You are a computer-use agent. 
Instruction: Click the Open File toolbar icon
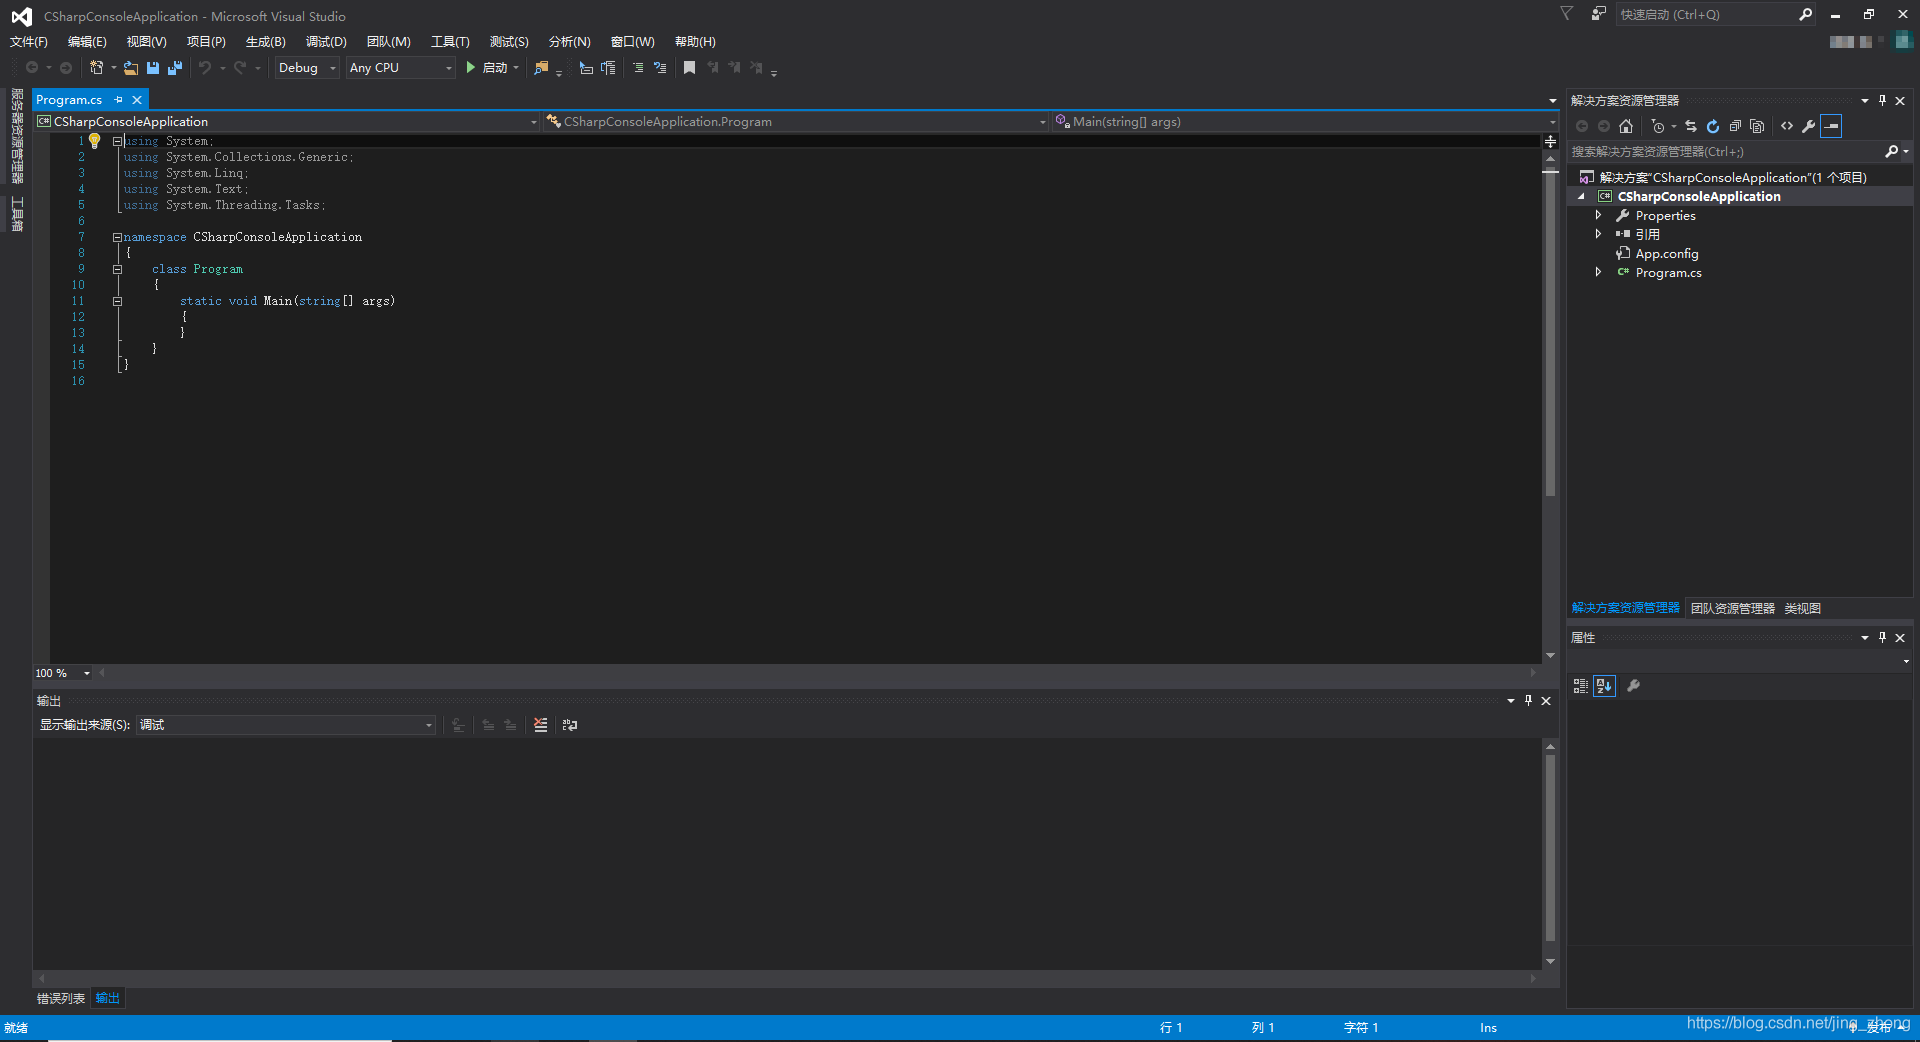[131, 68]
